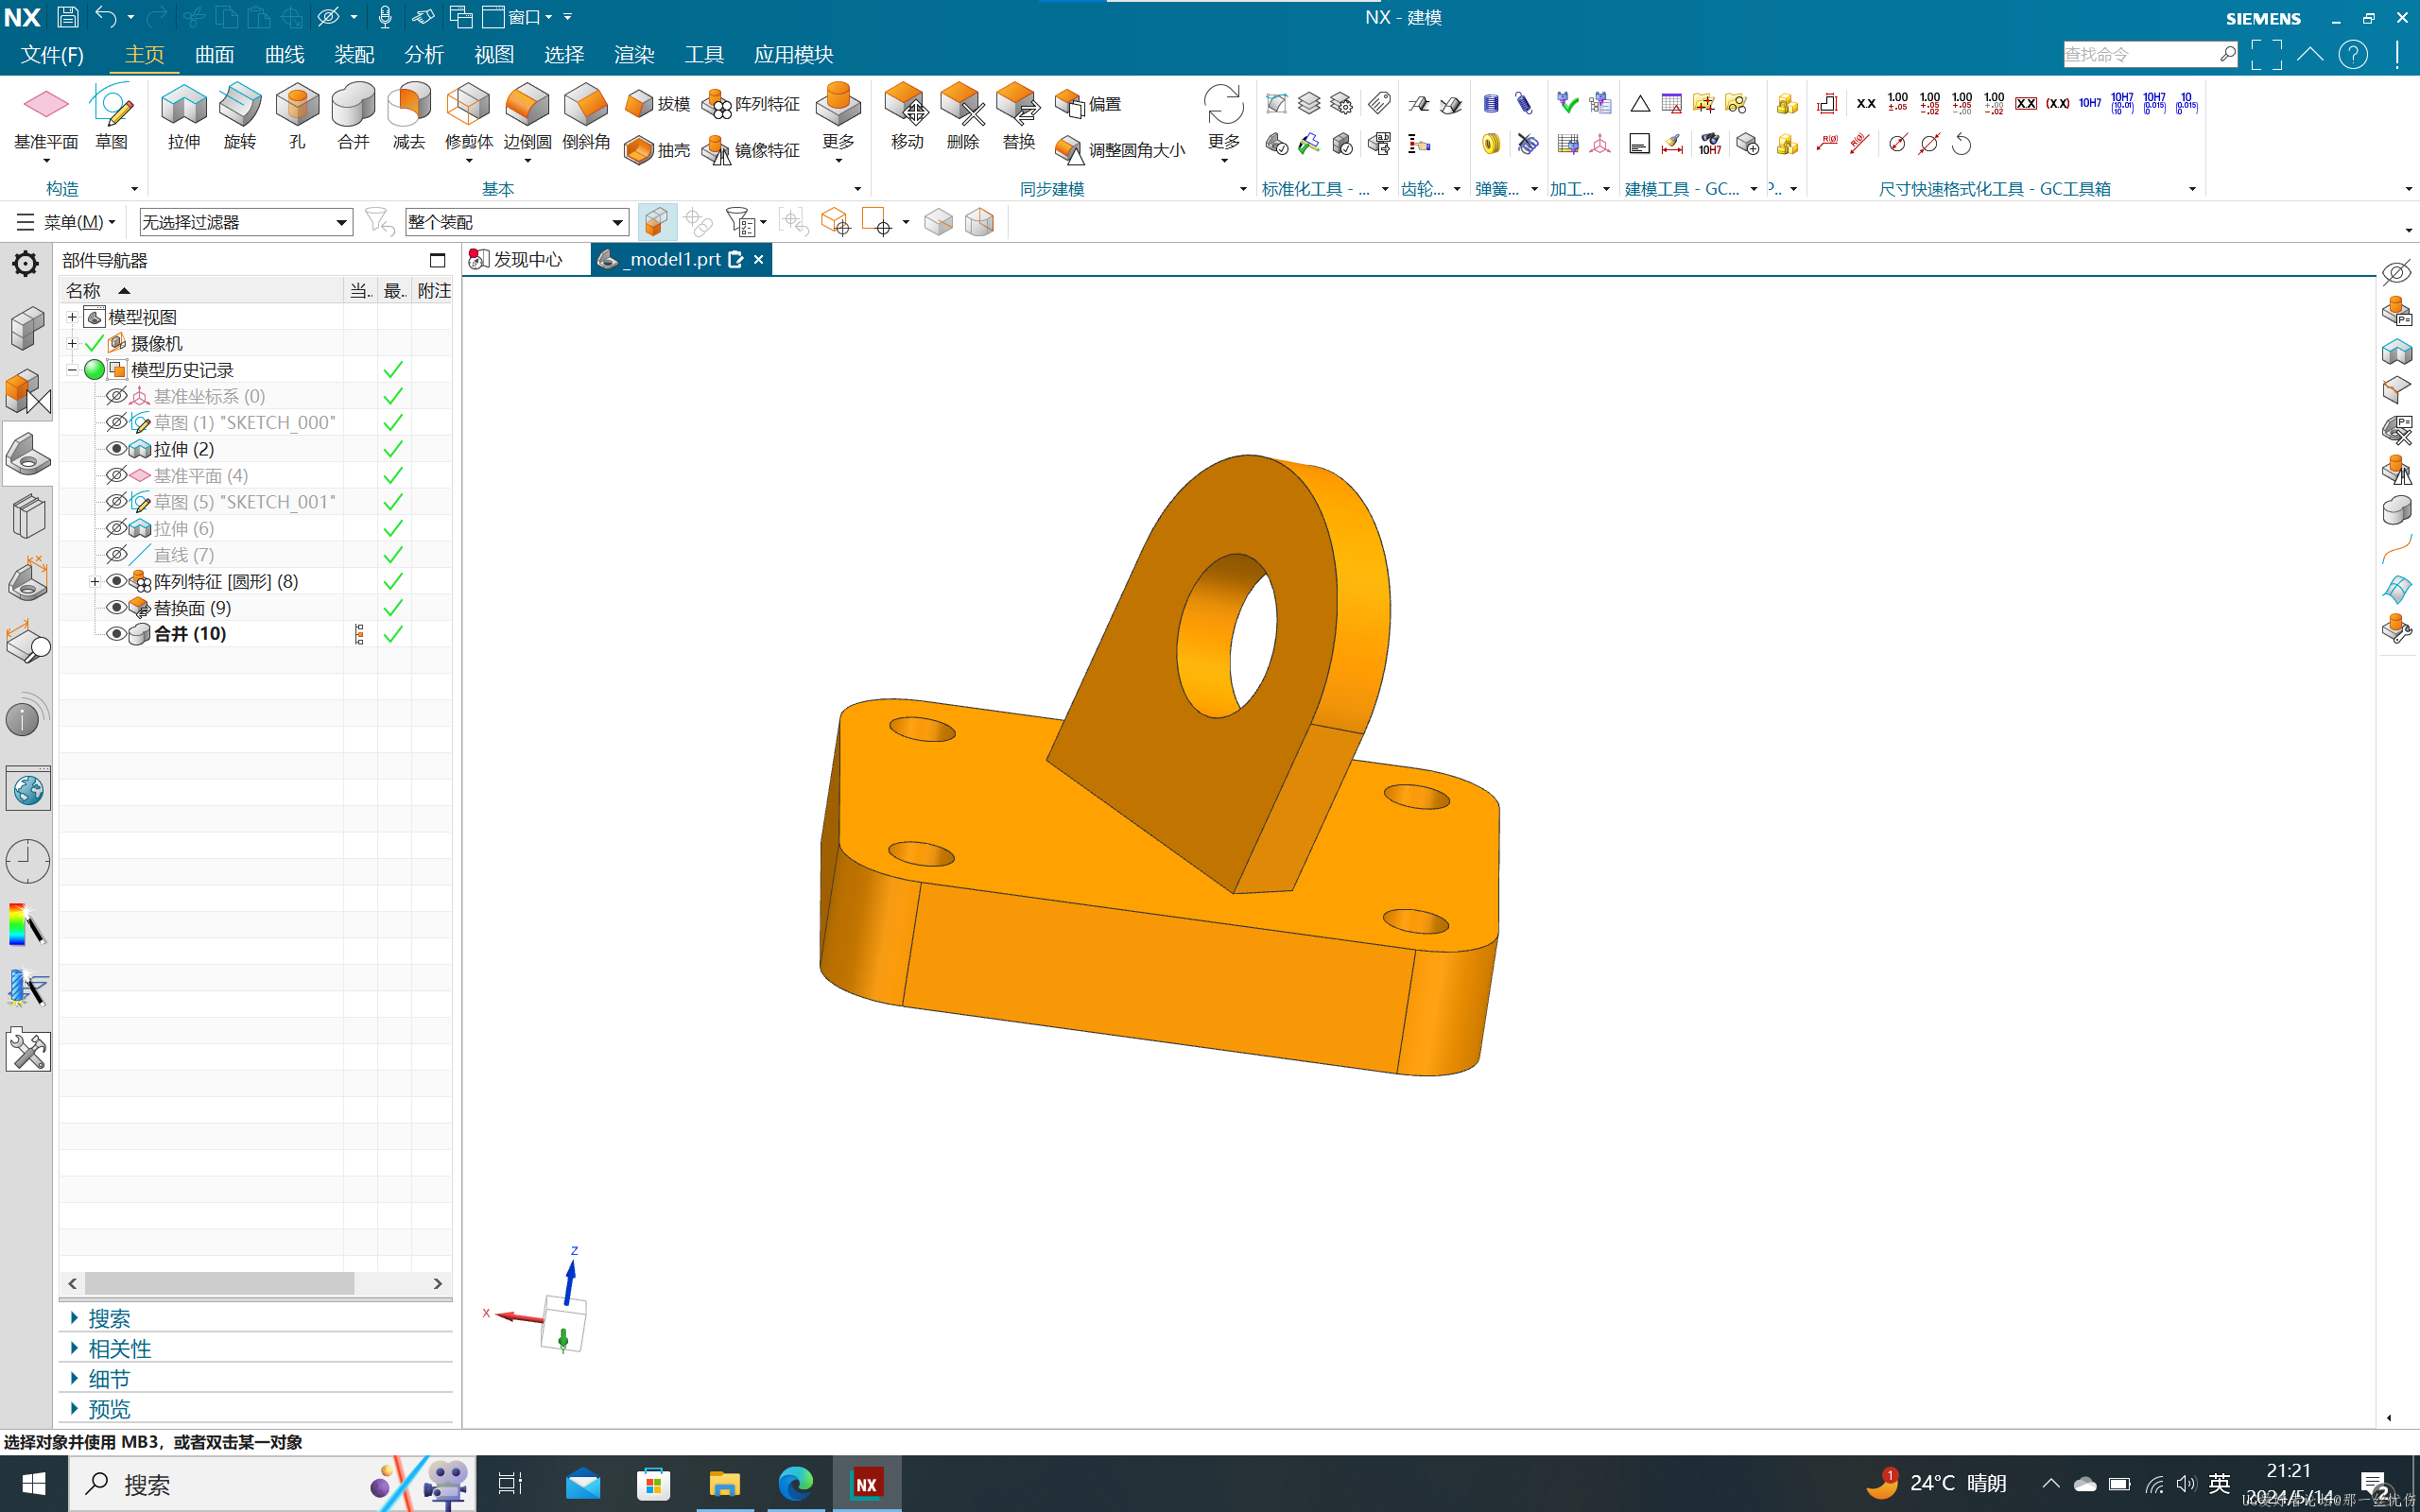Expand the 相关性 panel section
The image size is (2420, 1512).
point(109,1348)
